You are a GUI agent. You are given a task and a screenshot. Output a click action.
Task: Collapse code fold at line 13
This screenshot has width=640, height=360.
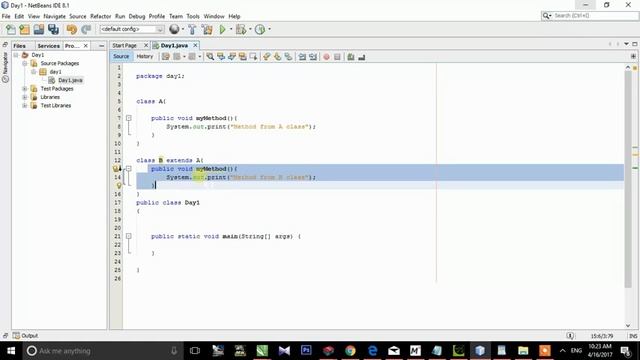point(129,169)
